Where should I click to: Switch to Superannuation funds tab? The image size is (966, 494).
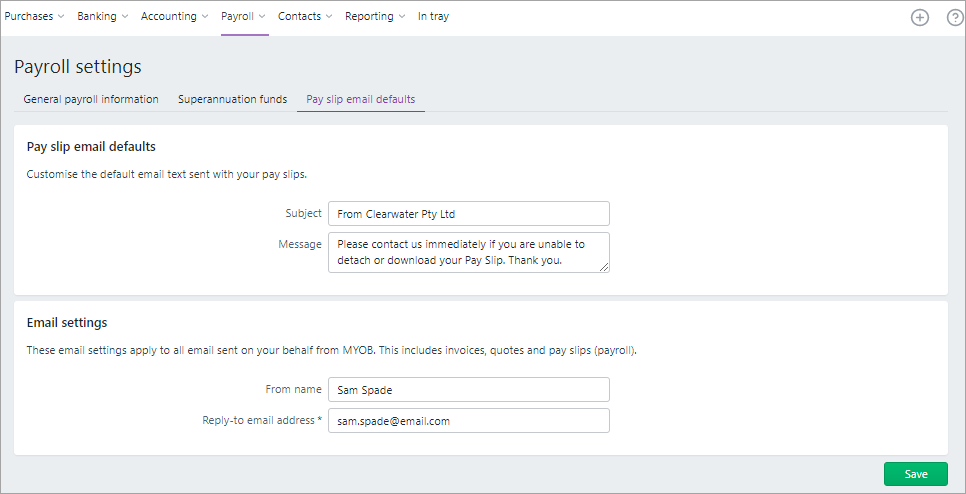(x=232, y=99)
